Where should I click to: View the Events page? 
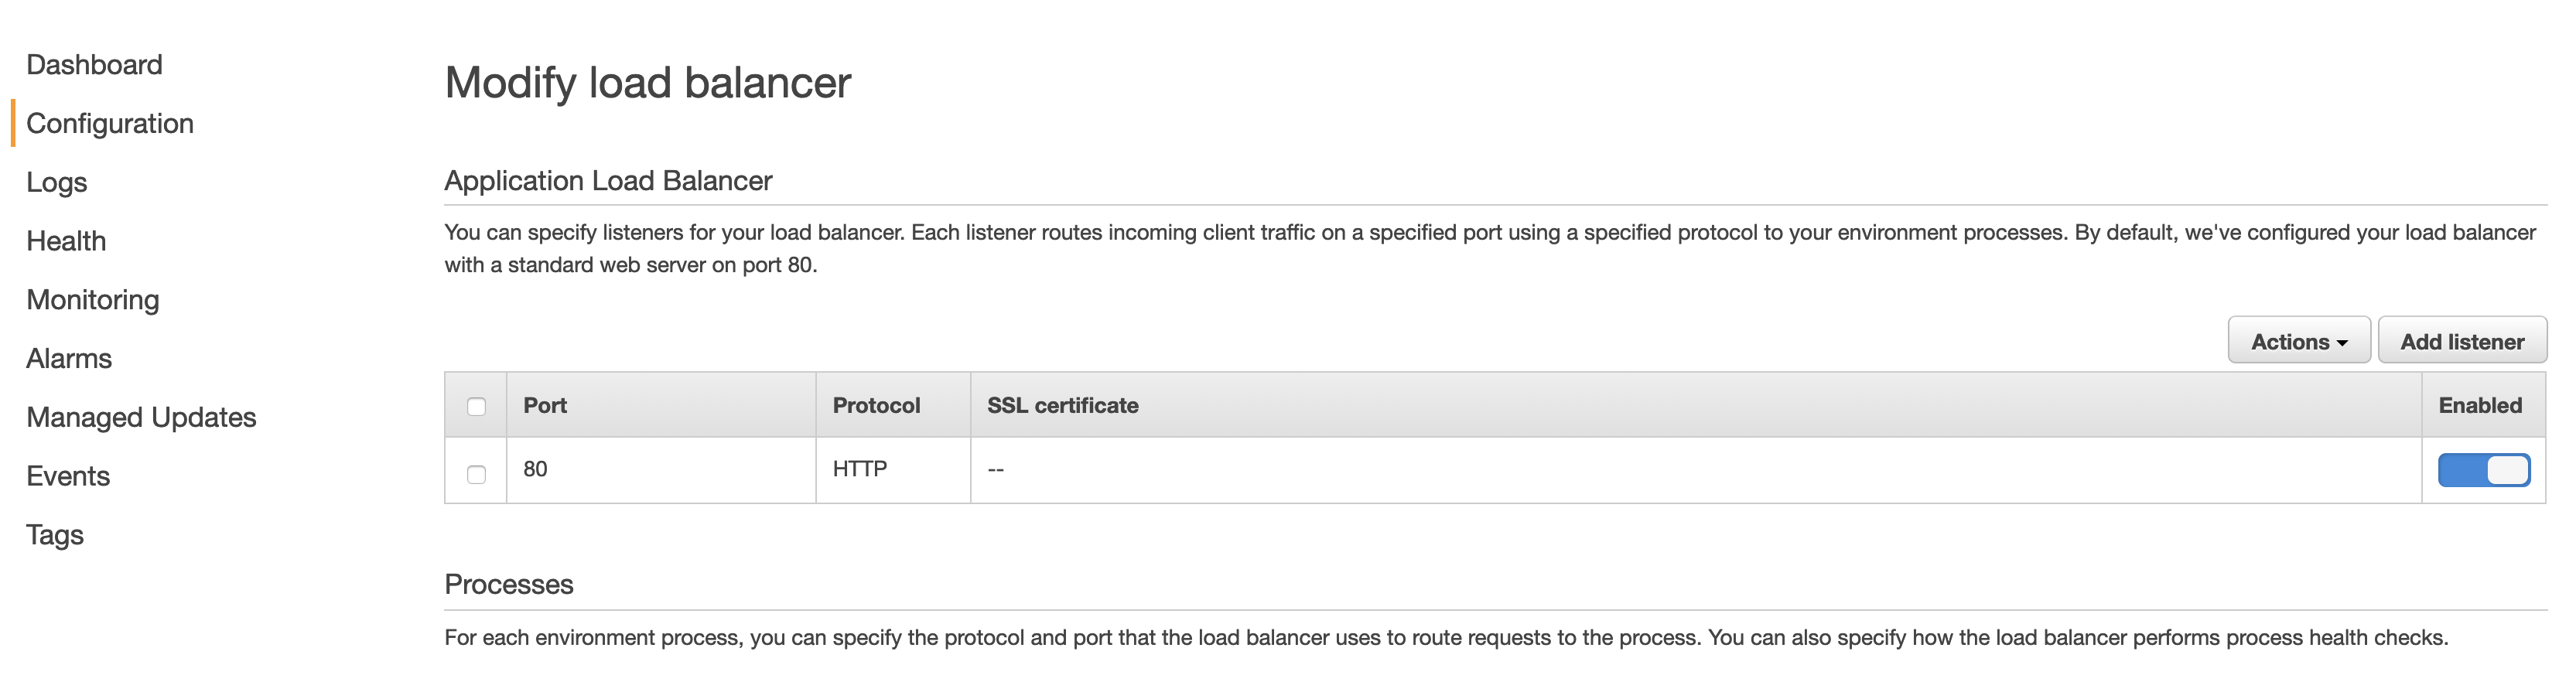(x=68, y=477)
